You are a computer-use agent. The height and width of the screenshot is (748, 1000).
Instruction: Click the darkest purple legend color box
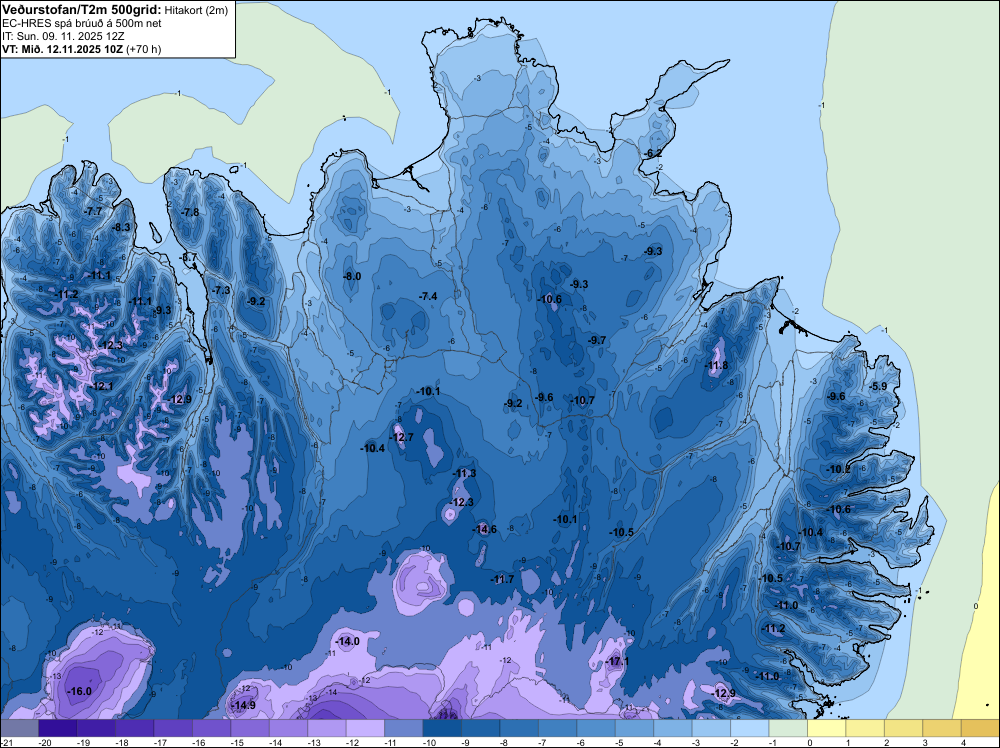(57, 728)
